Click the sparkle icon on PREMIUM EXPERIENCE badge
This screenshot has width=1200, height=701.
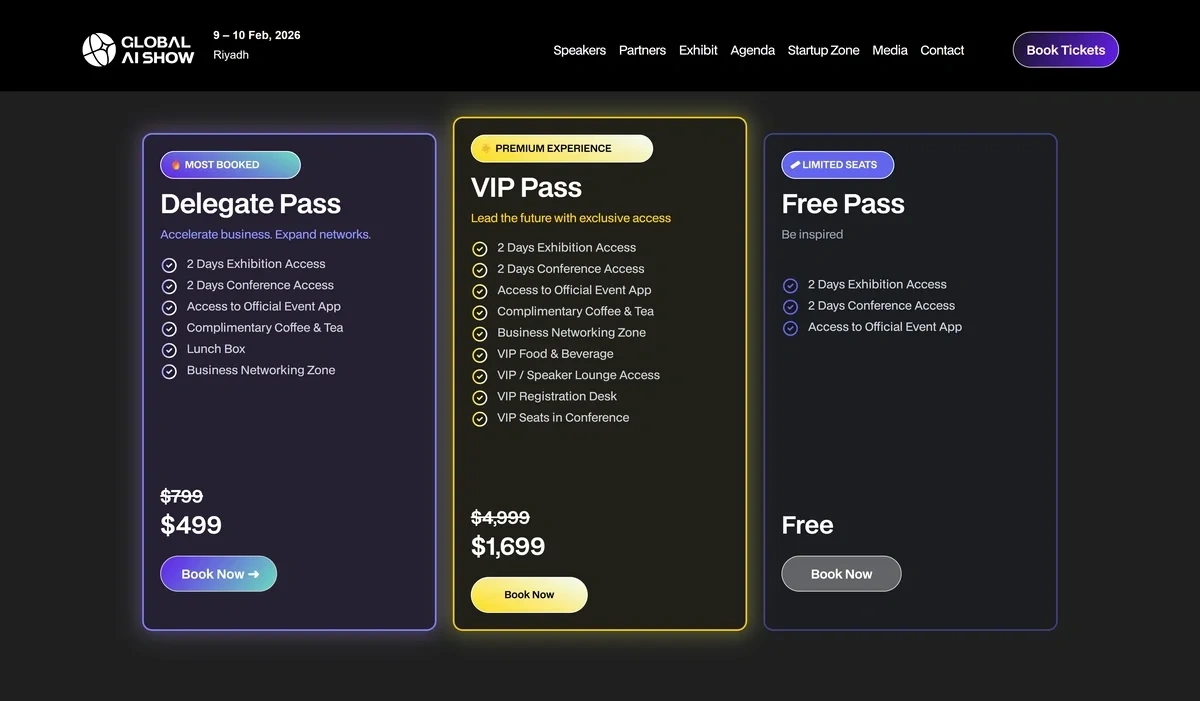coord(486,148)
